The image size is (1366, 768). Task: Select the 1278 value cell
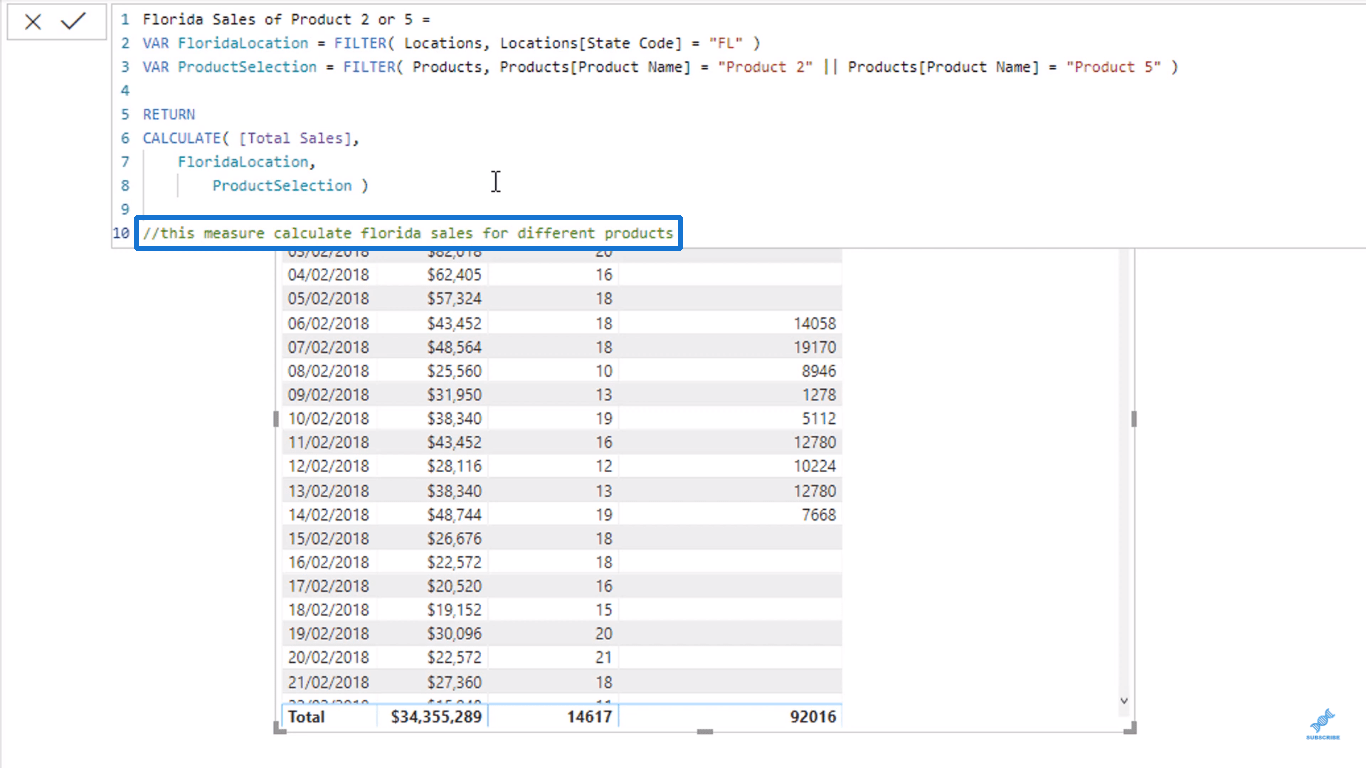tap(819, 395)
